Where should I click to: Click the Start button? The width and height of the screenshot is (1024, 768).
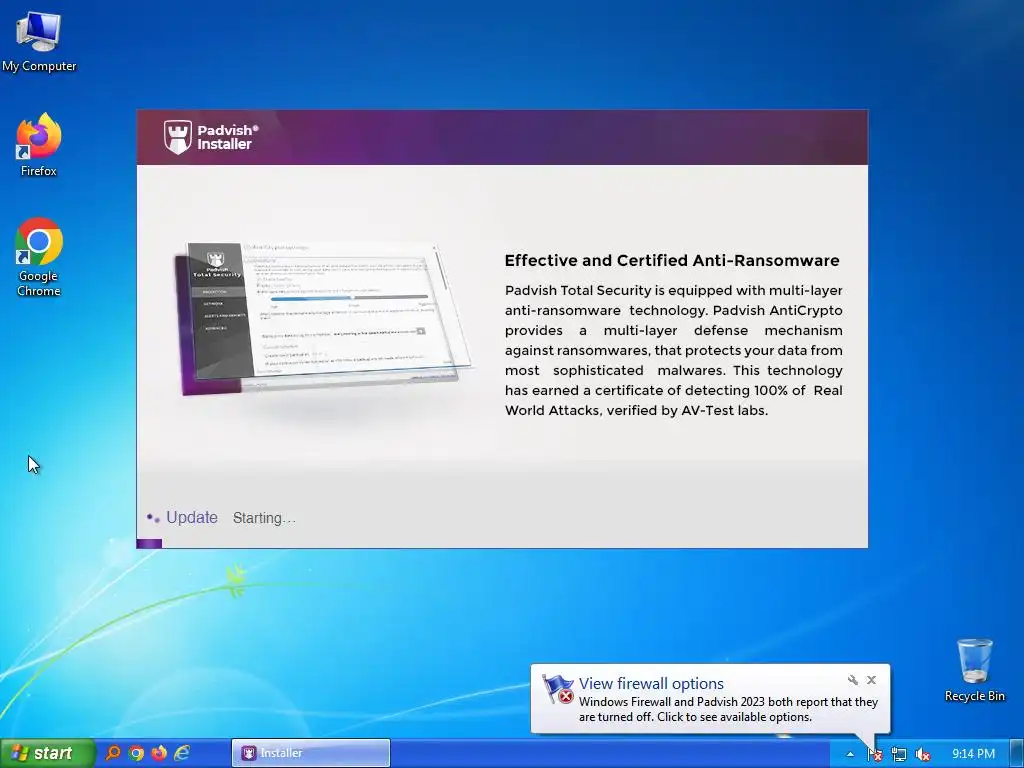[46, 753]
